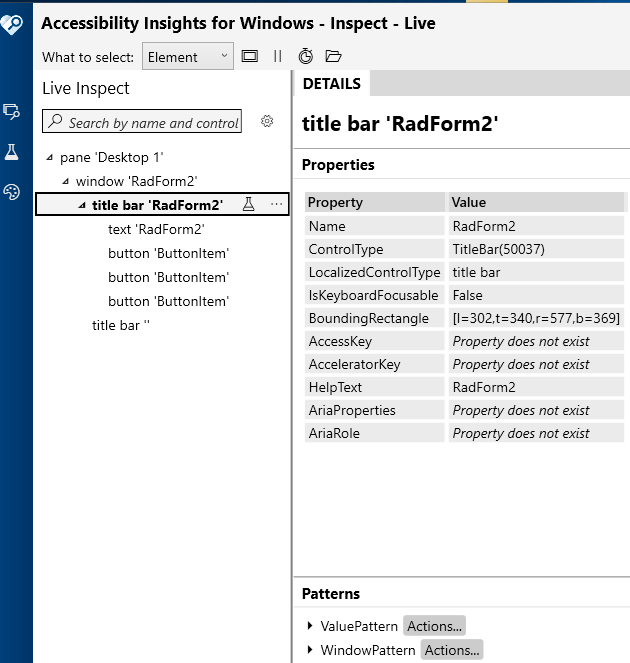
Task: Click the AcceleratorKey property name cell
Action: pyautogui.click(x=374, y=364)
